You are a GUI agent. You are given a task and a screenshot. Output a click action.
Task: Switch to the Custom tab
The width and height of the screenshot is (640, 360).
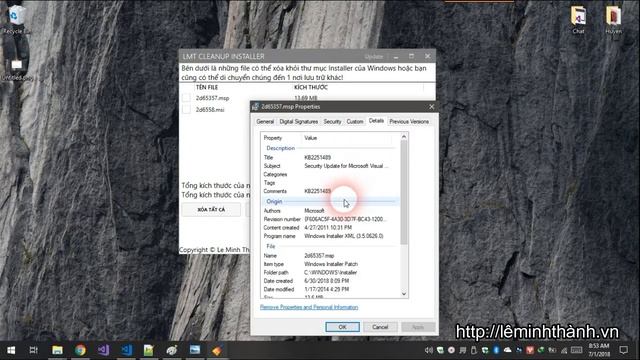click(x=355, y=122)
